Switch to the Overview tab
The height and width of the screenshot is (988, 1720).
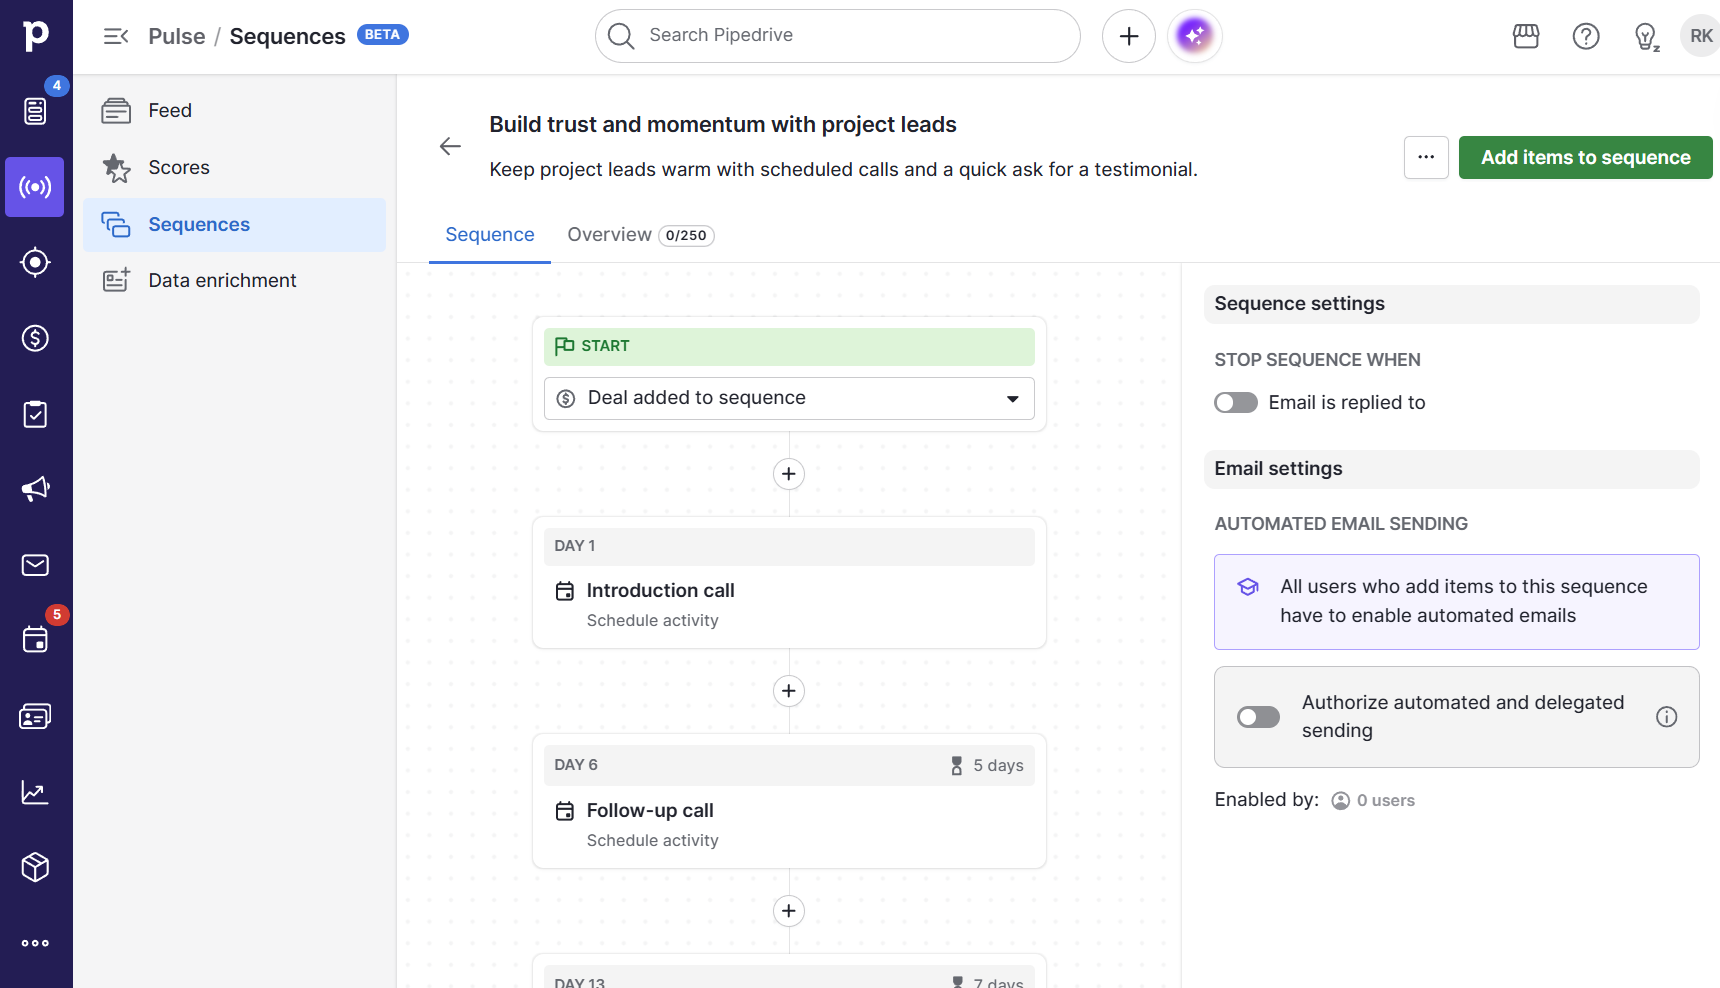point(609,234)
